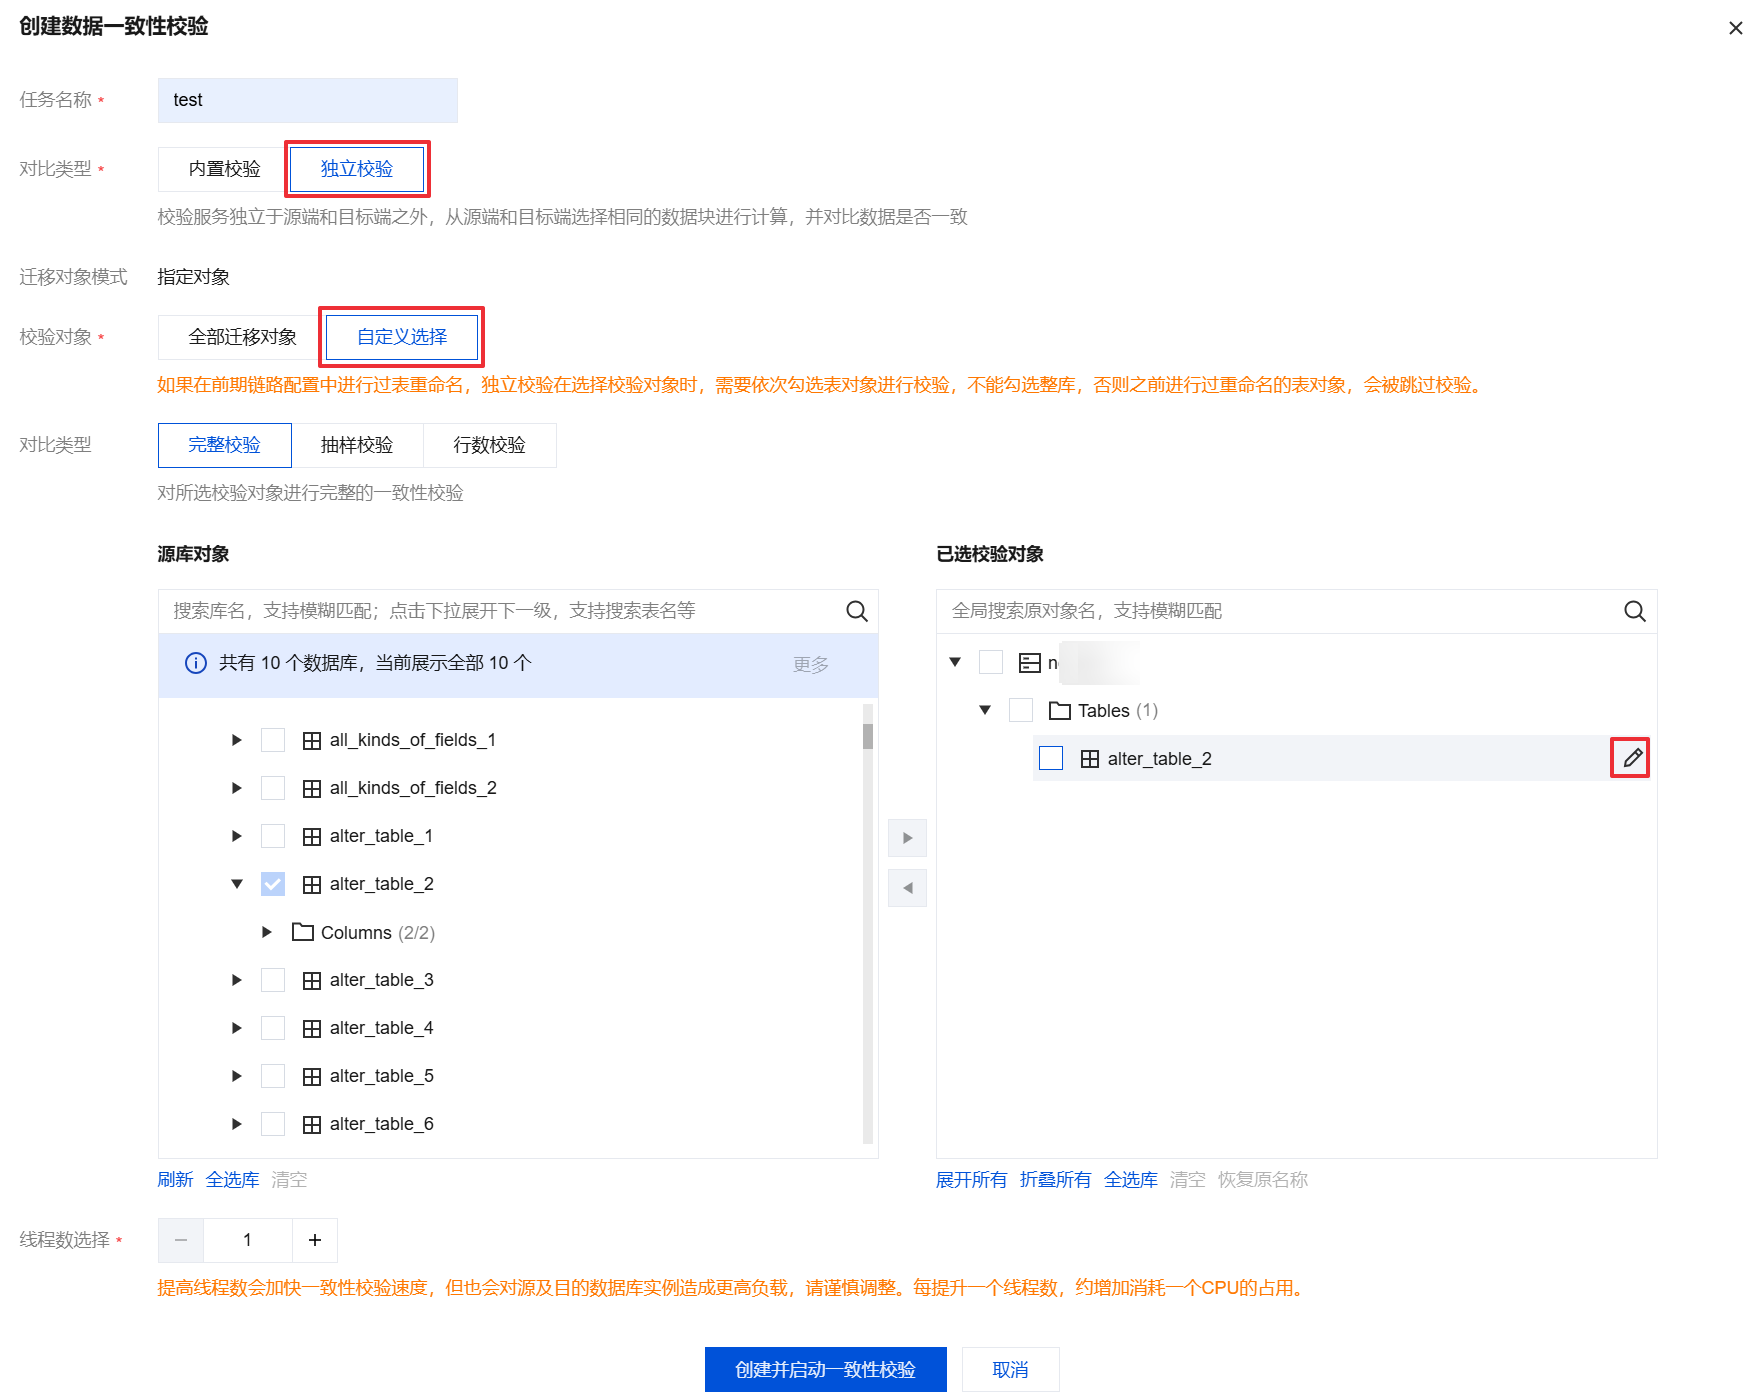Collapse alter_table_2 in source tree
This screenshot has height=1397, width=1749.
[237, 884]
